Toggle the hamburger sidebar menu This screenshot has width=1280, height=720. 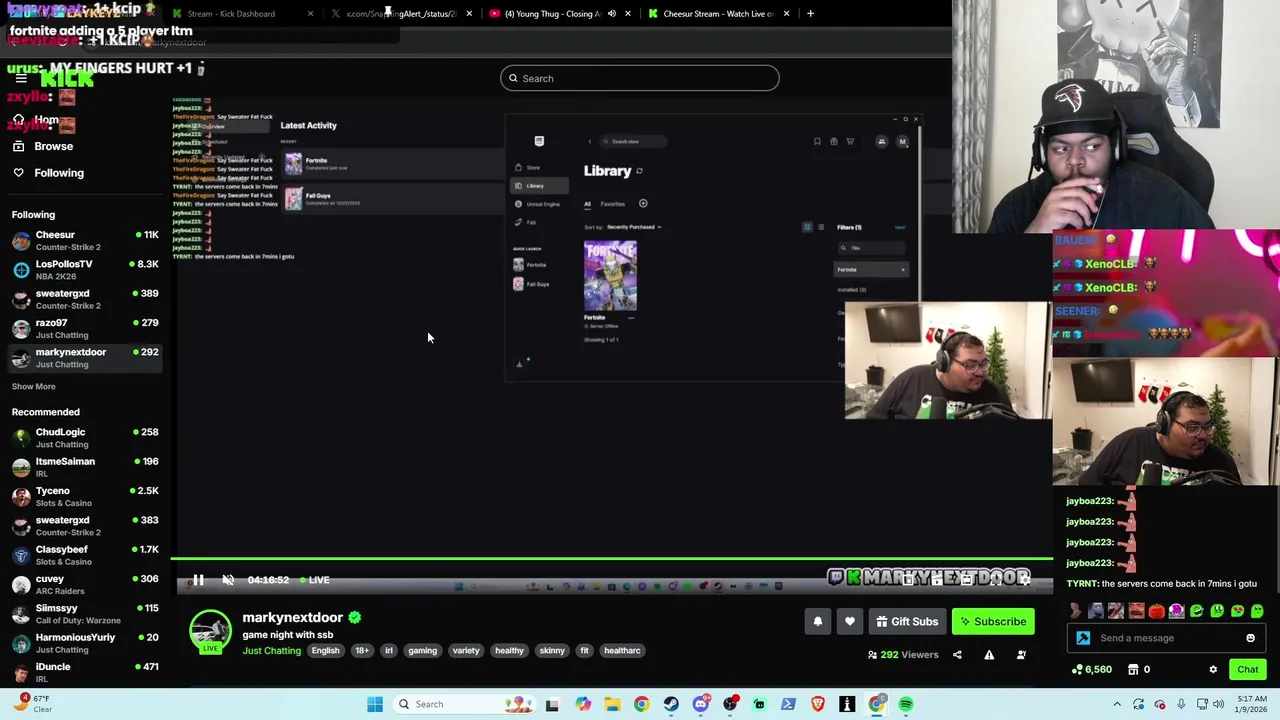tap(21, 78)
